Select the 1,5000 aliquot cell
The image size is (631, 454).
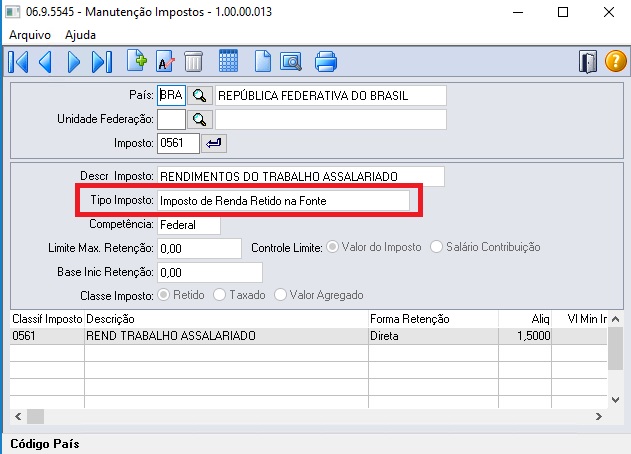coord(525,336)
